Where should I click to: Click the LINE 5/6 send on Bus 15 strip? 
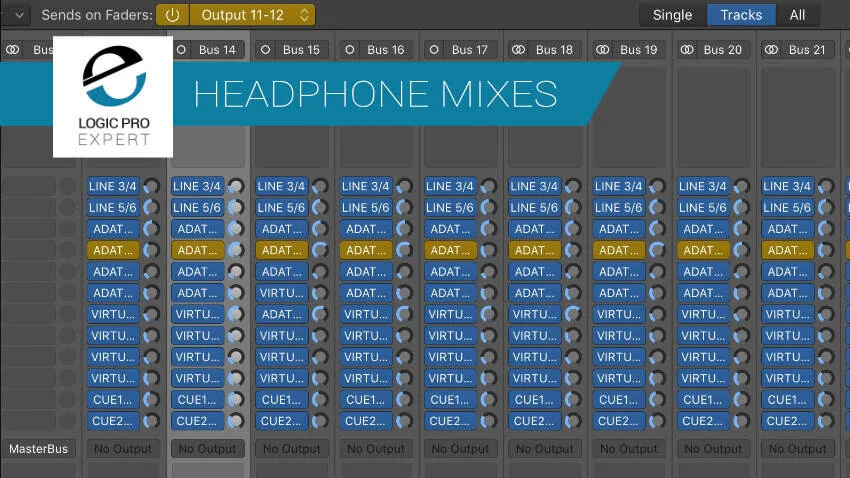pyautogui.click(x=282, y=208)
